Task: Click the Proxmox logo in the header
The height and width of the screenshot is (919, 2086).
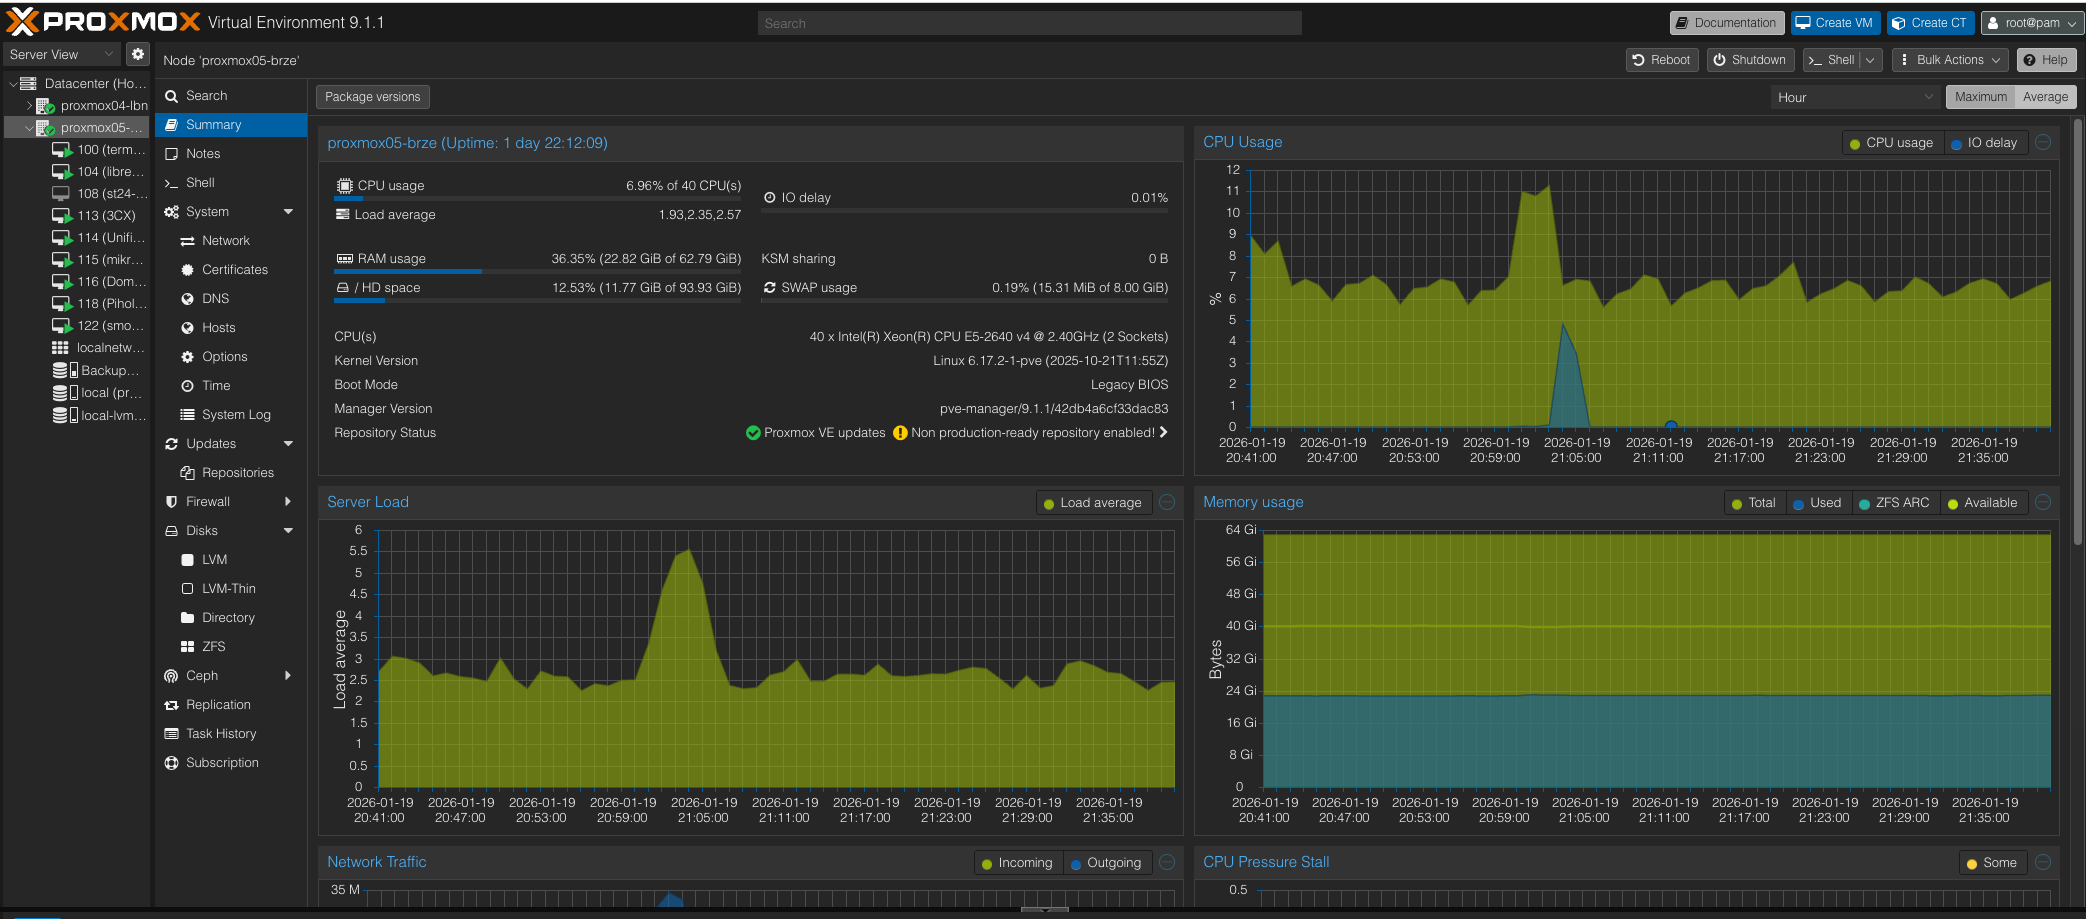Action: point(103,22)
